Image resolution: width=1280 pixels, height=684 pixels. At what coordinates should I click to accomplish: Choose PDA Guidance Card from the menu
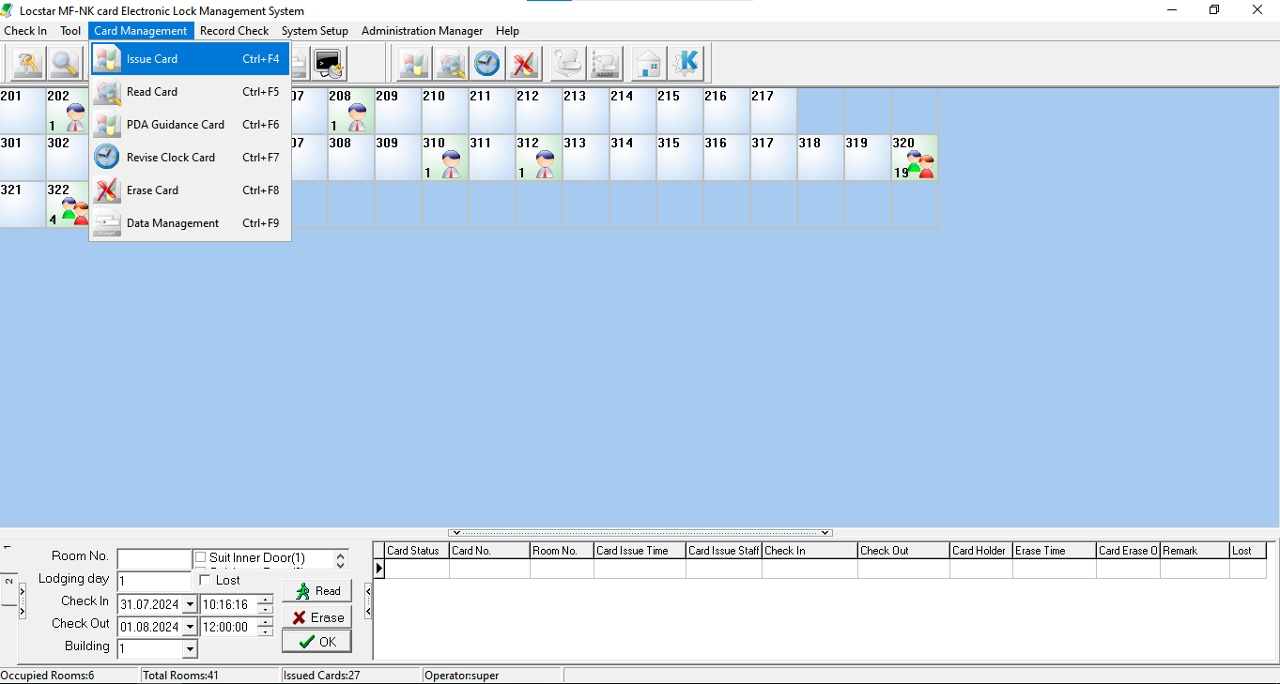tap(190, 125)
